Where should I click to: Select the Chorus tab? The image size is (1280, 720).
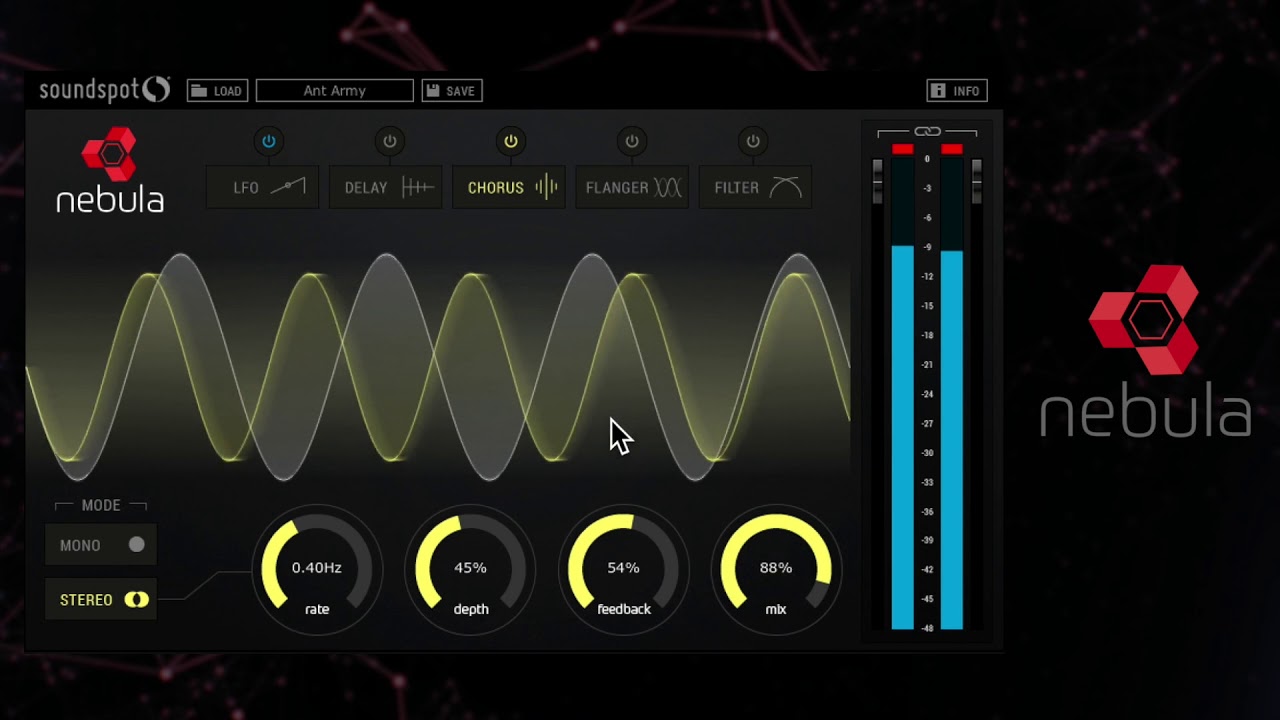(x=509, y=188)
